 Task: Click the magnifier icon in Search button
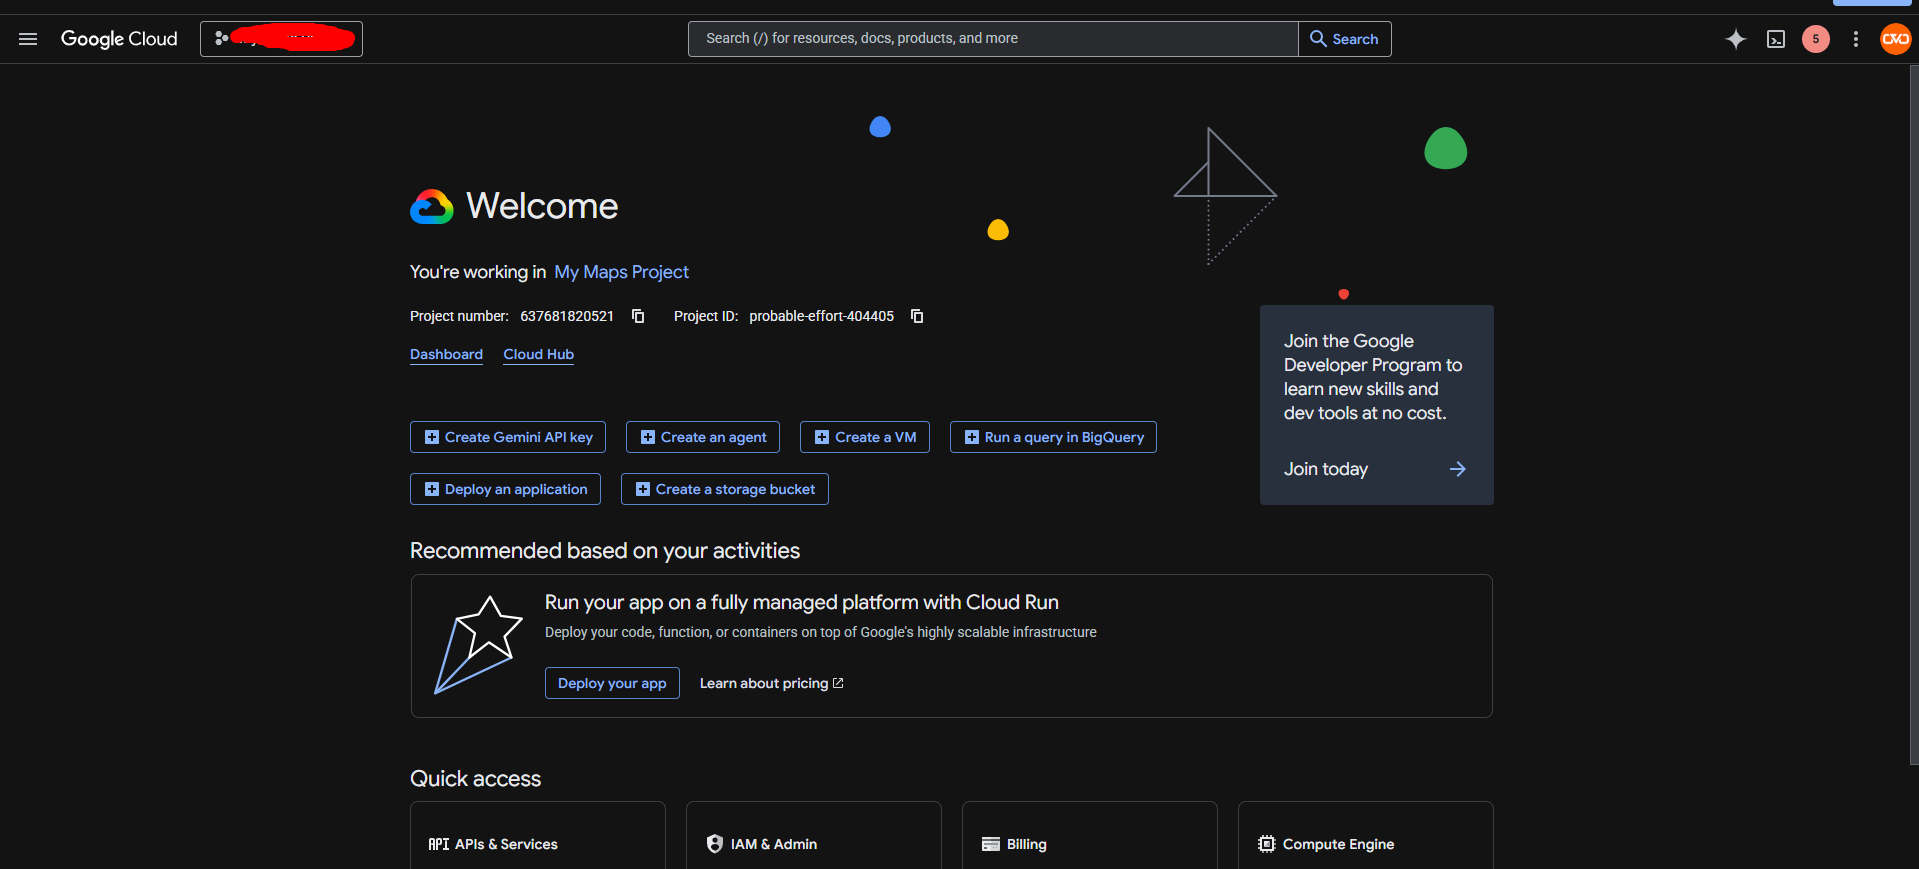tap(1319, 39)
